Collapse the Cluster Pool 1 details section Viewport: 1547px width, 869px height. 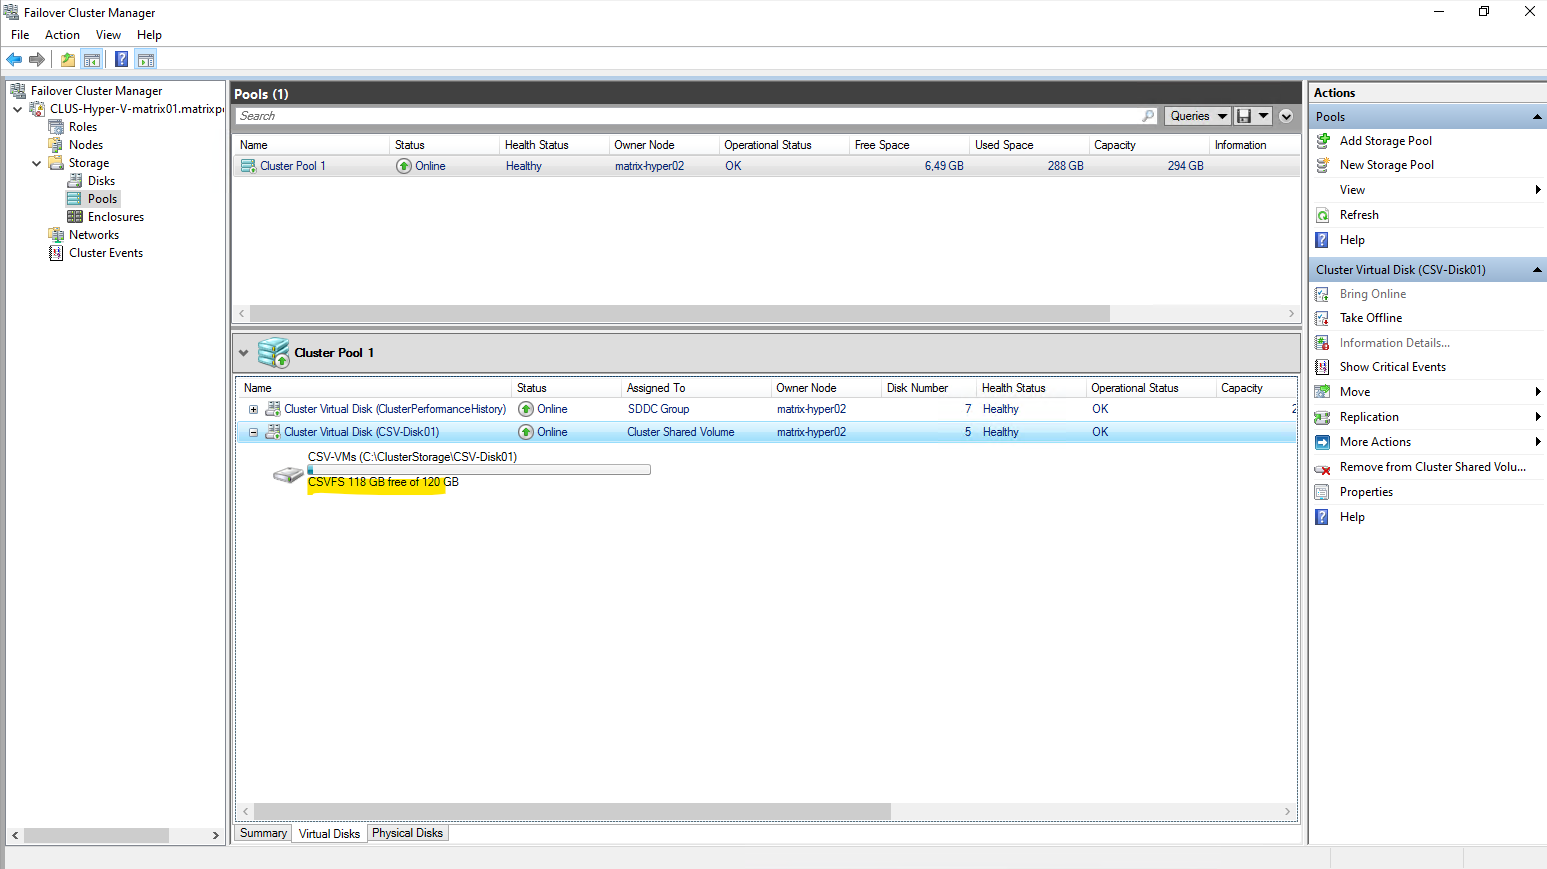(x=243, y=353)
